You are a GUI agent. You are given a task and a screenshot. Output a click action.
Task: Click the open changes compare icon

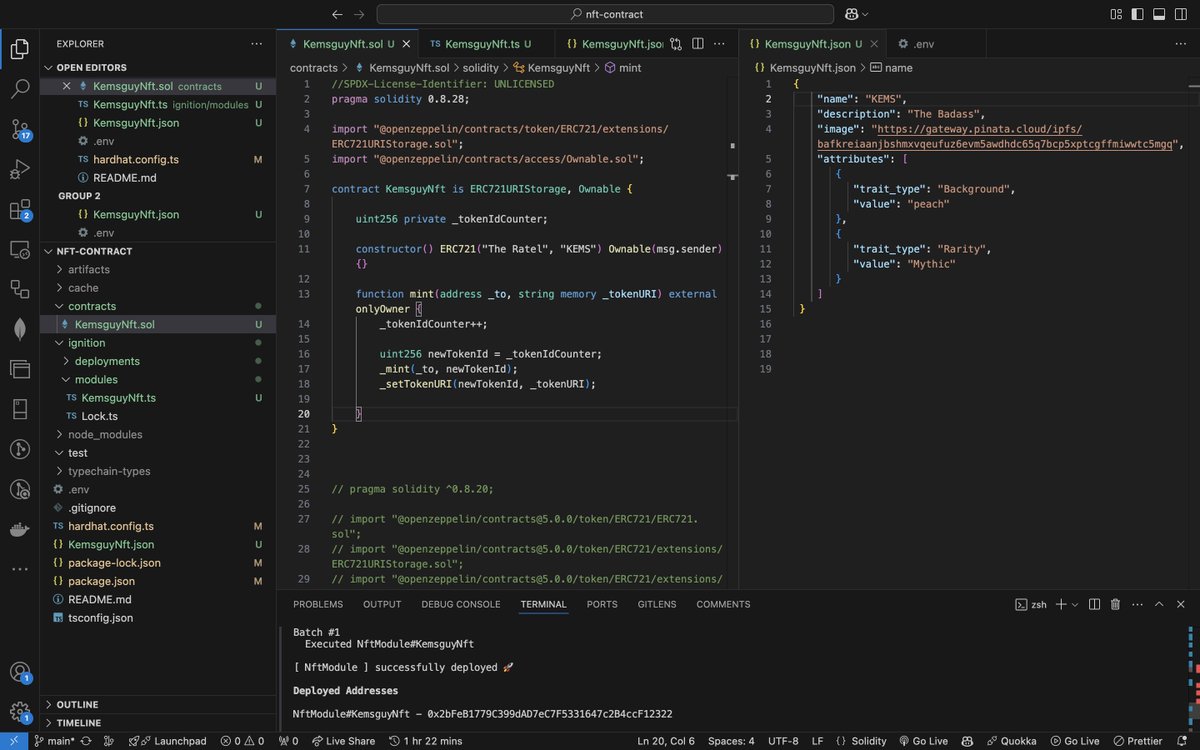tap(676, 44)
